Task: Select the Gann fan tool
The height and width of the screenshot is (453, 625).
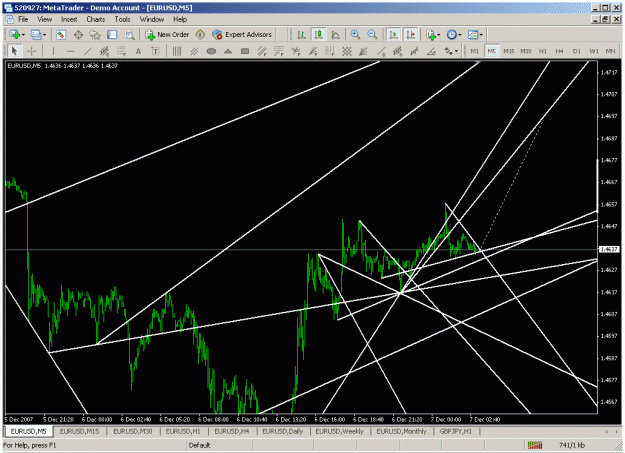Action: click(x=363, y=51)
